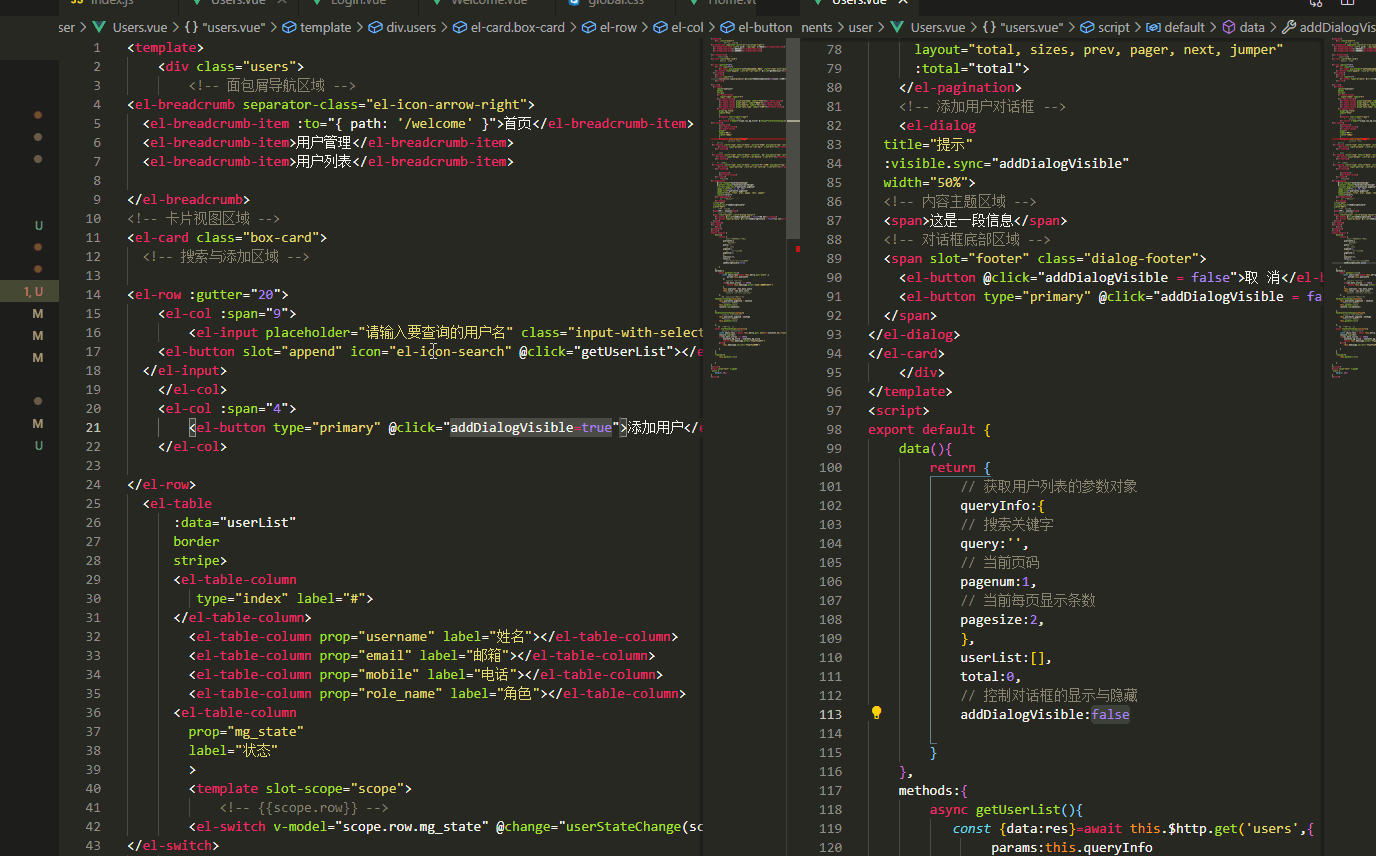The width and height of the screenshot is (1376, 856).
Task: Click the 'return {' line in data()
Action: pos(960,467)
